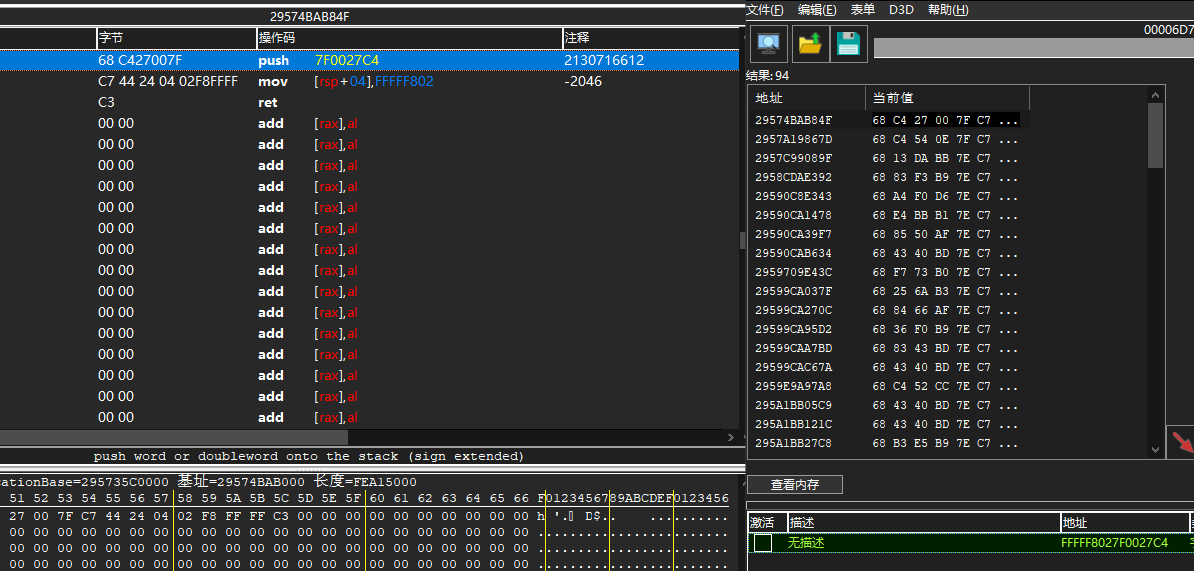Screen dimensions: 1194x571
Task: Open the process selector monitor icon
Action: click(x=768, y=44)
